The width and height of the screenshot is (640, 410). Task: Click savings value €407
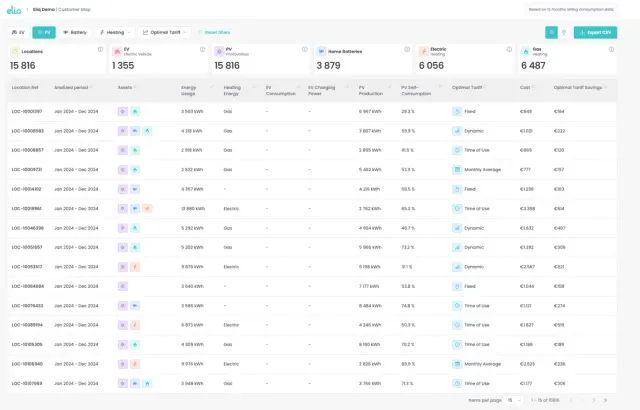tap(560, 228)
